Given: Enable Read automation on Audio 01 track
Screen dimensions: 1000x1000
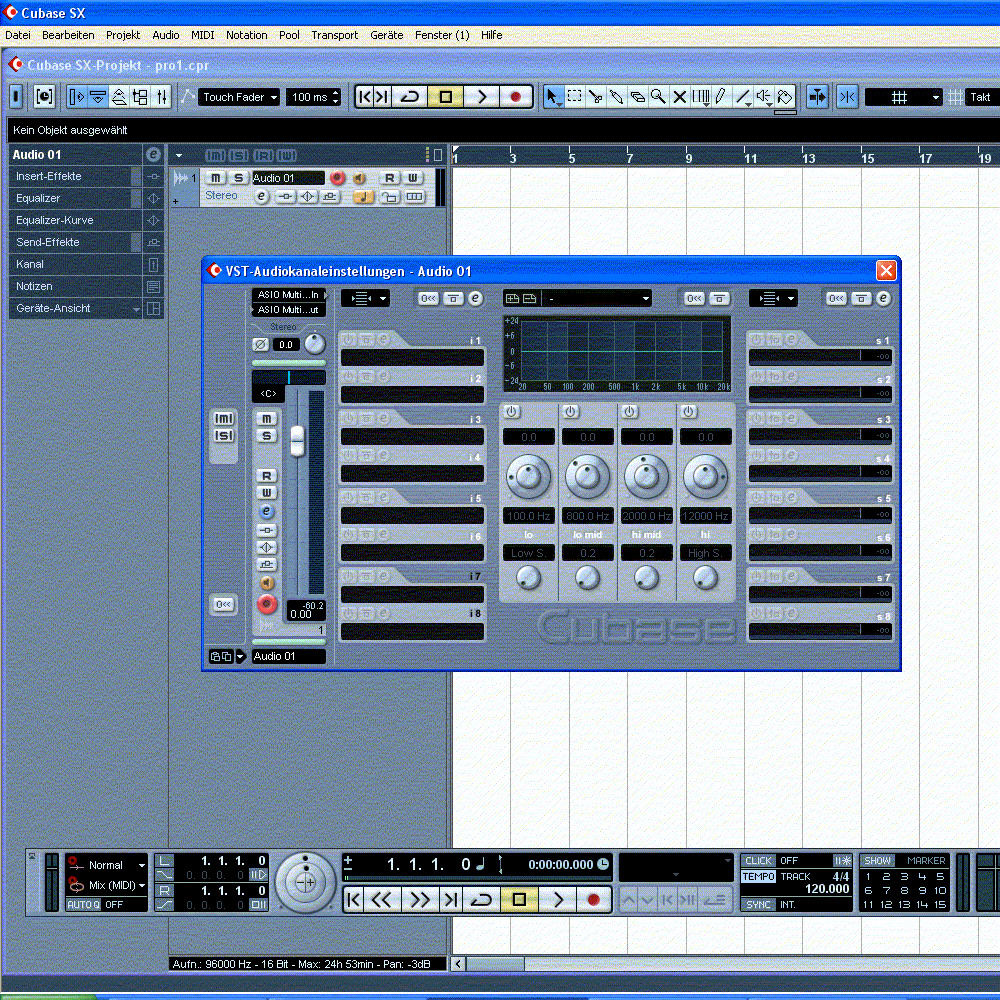Looking at the screenshot, I should click(389, 178).
